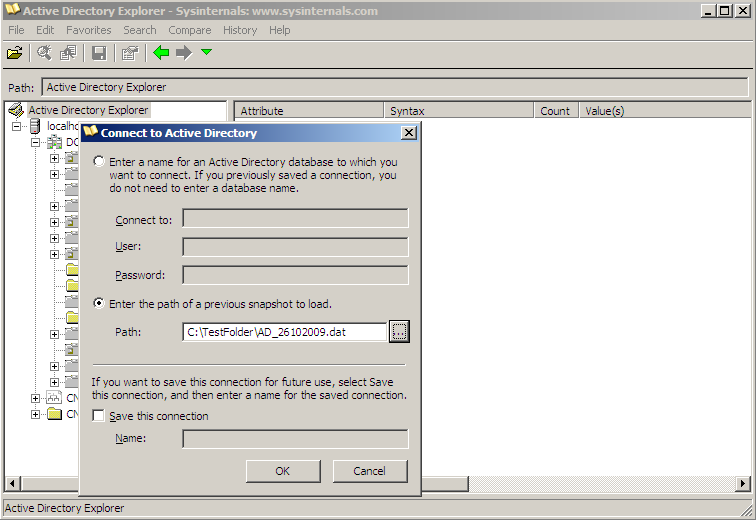Screen dimensions: 756x520
Task: Minimize the Active Directory Explorer window
Action: point(708,10)
